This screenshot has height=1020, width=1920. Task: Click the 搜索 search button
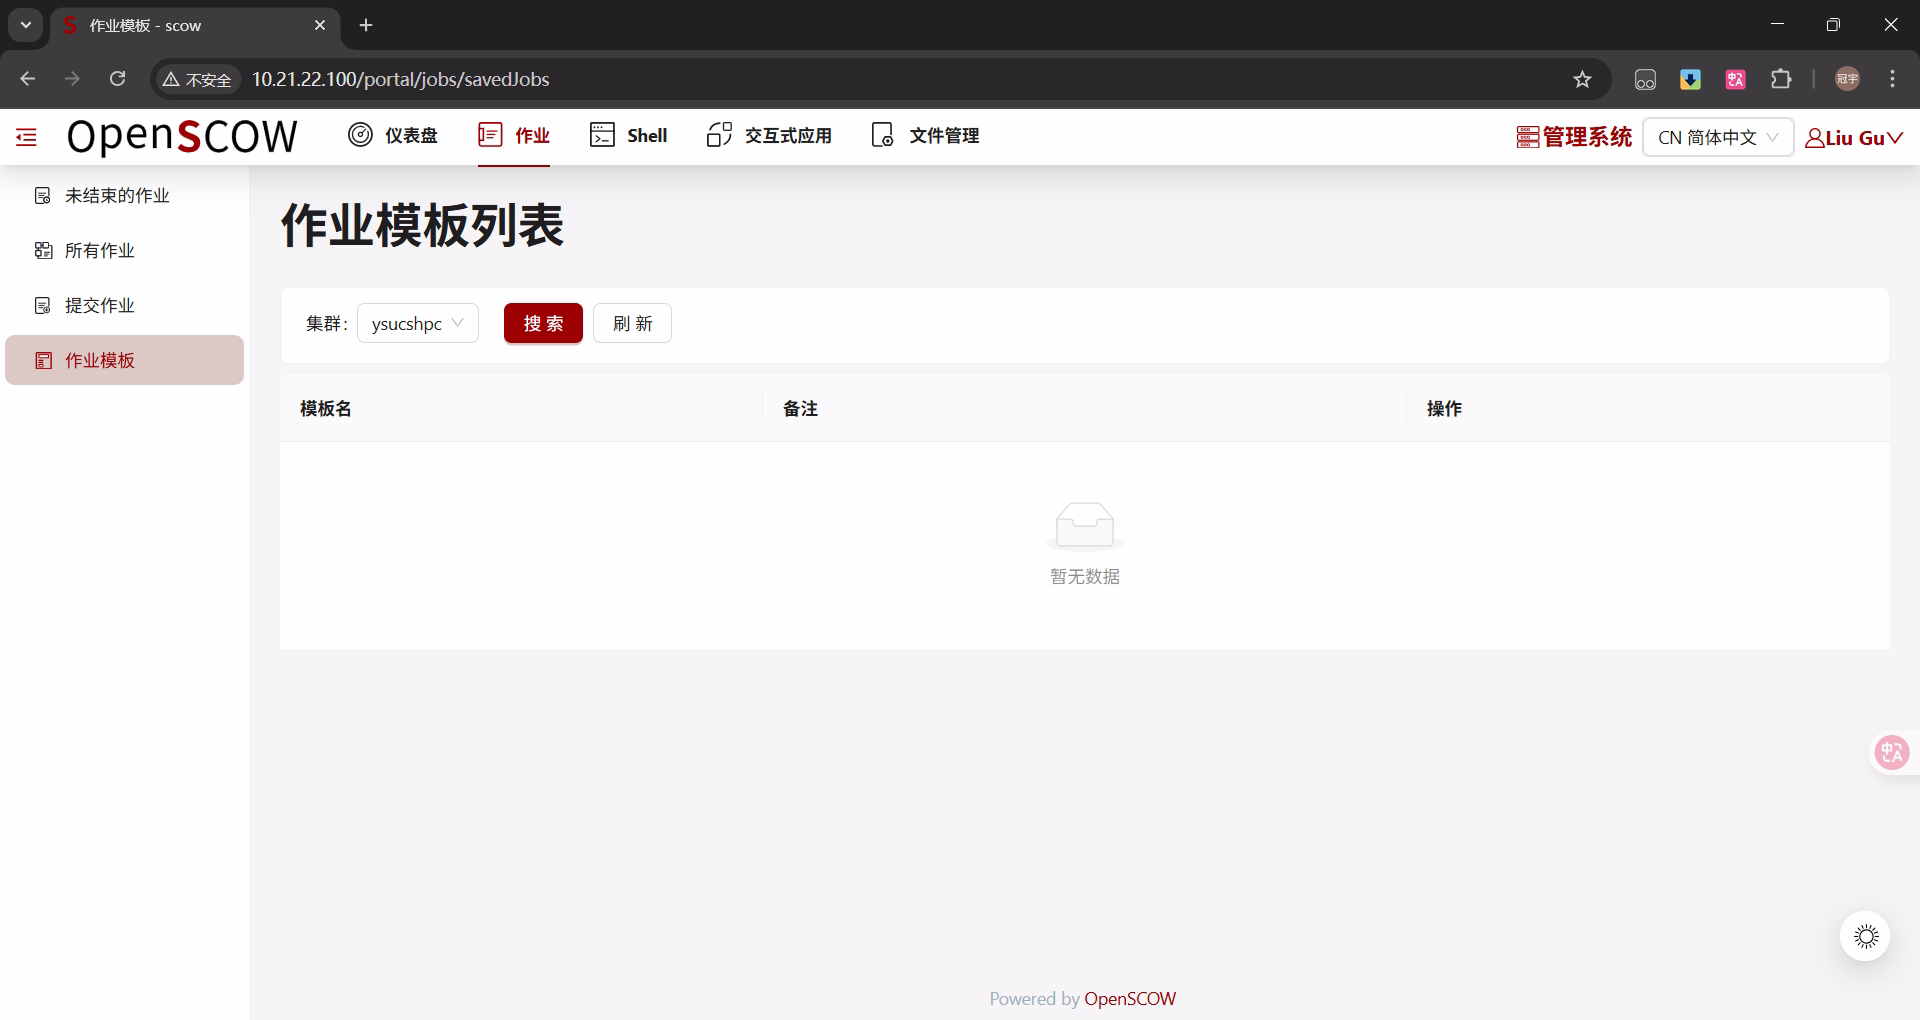pyautogui.click(x=543, y=323)
